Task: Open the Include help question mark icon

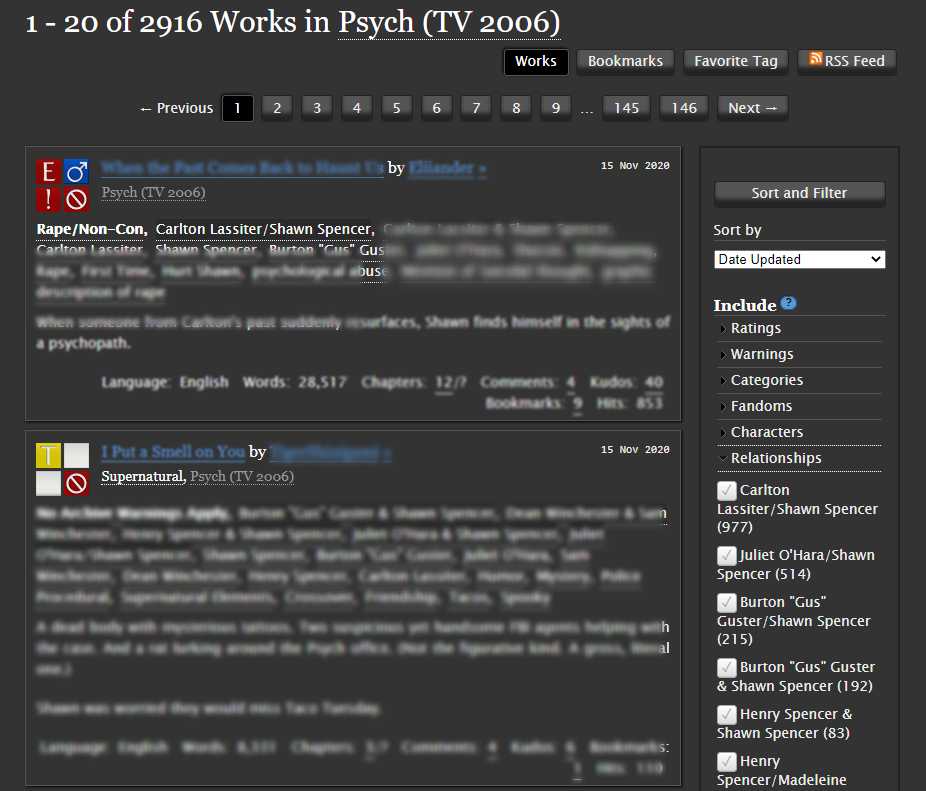Action: pos(788,304)
